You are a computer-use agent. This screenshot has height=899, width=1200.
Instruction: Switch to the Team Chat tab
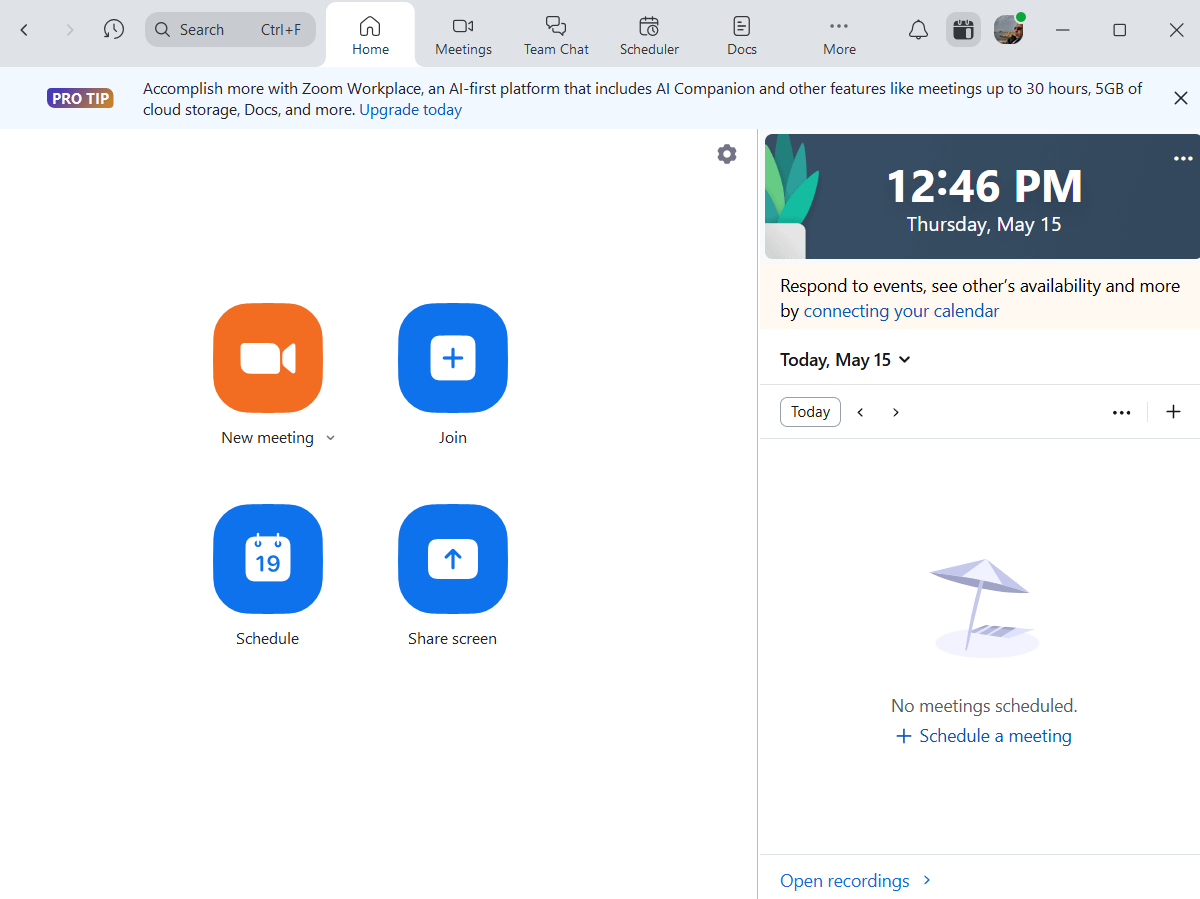556,35
